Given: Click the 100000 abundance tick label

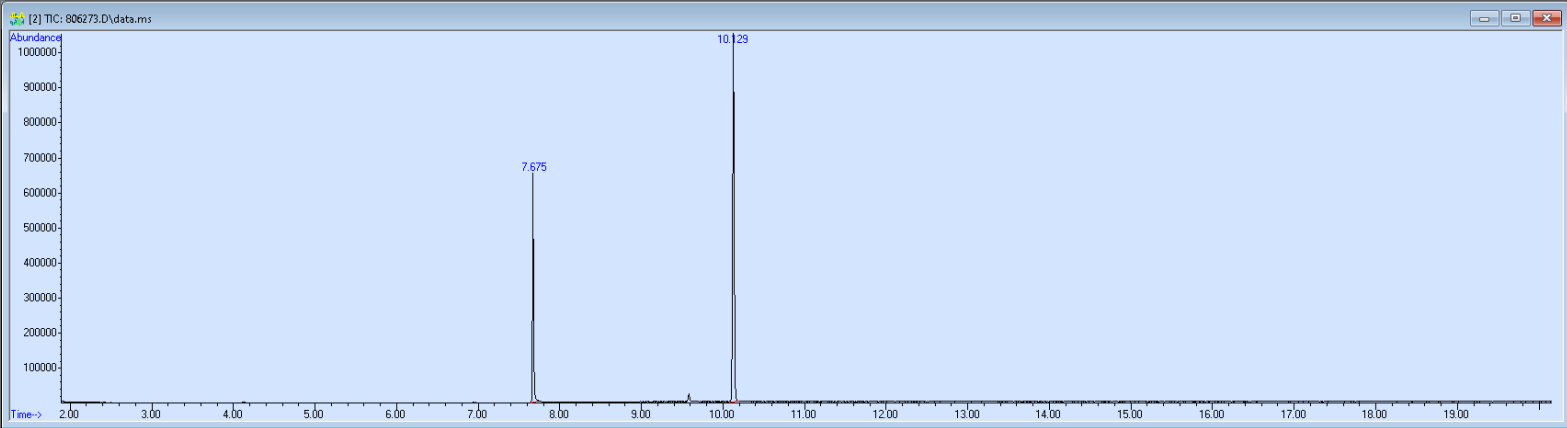Looking at the screenshot, I should pyautogui.click(x=38, y=368).
